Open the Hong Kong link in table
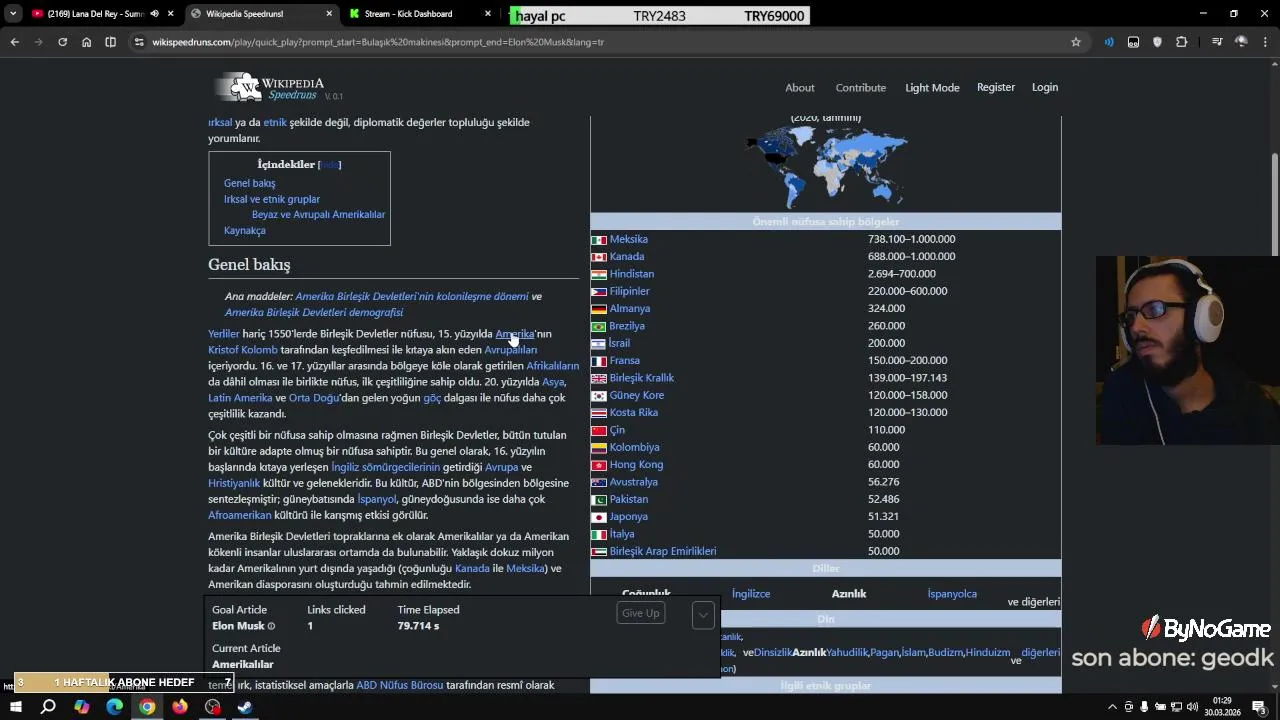Image resolution: width=1280 pixels, height=720 pixels. pos(636,465)
